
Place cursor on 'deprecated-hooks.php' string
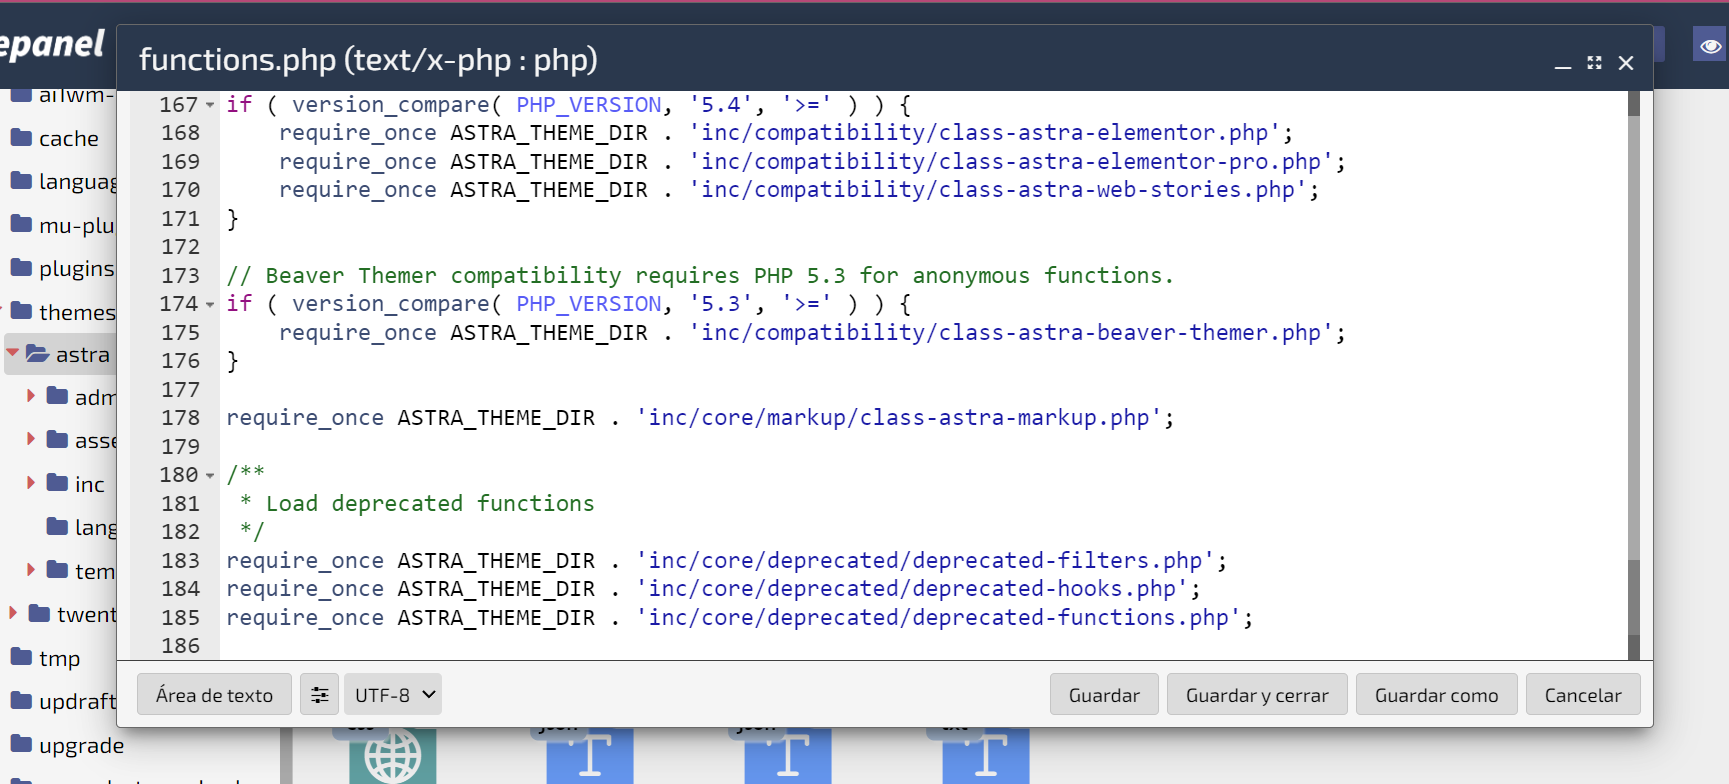(913, 589)
